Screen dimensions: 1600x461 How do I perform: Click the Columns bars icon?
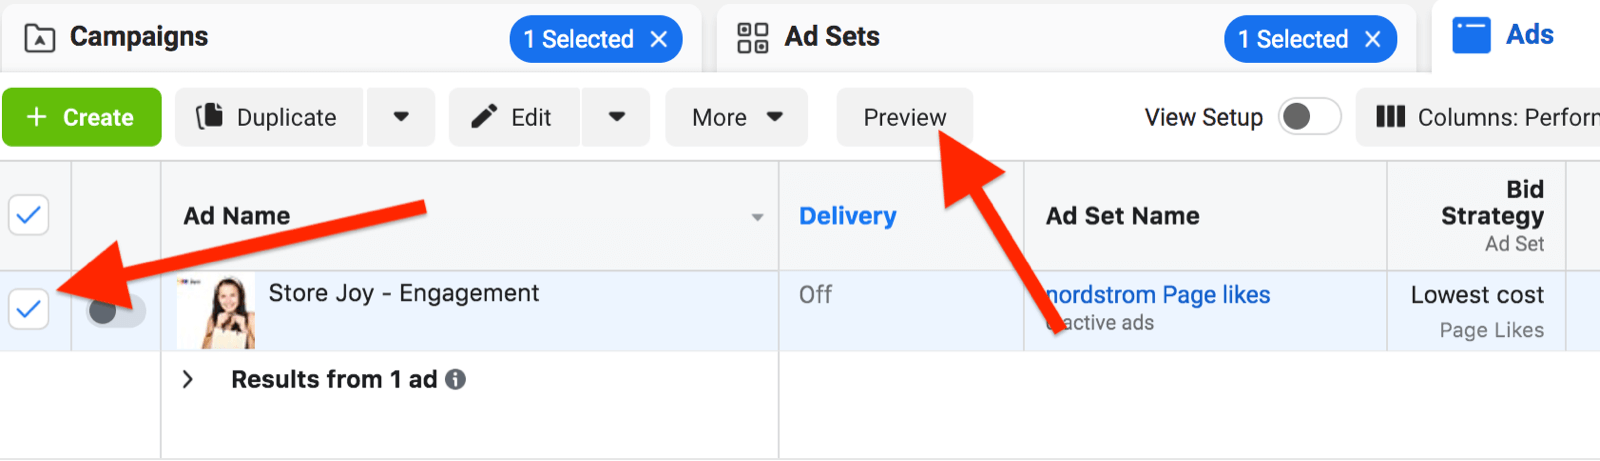[1390, 117]
